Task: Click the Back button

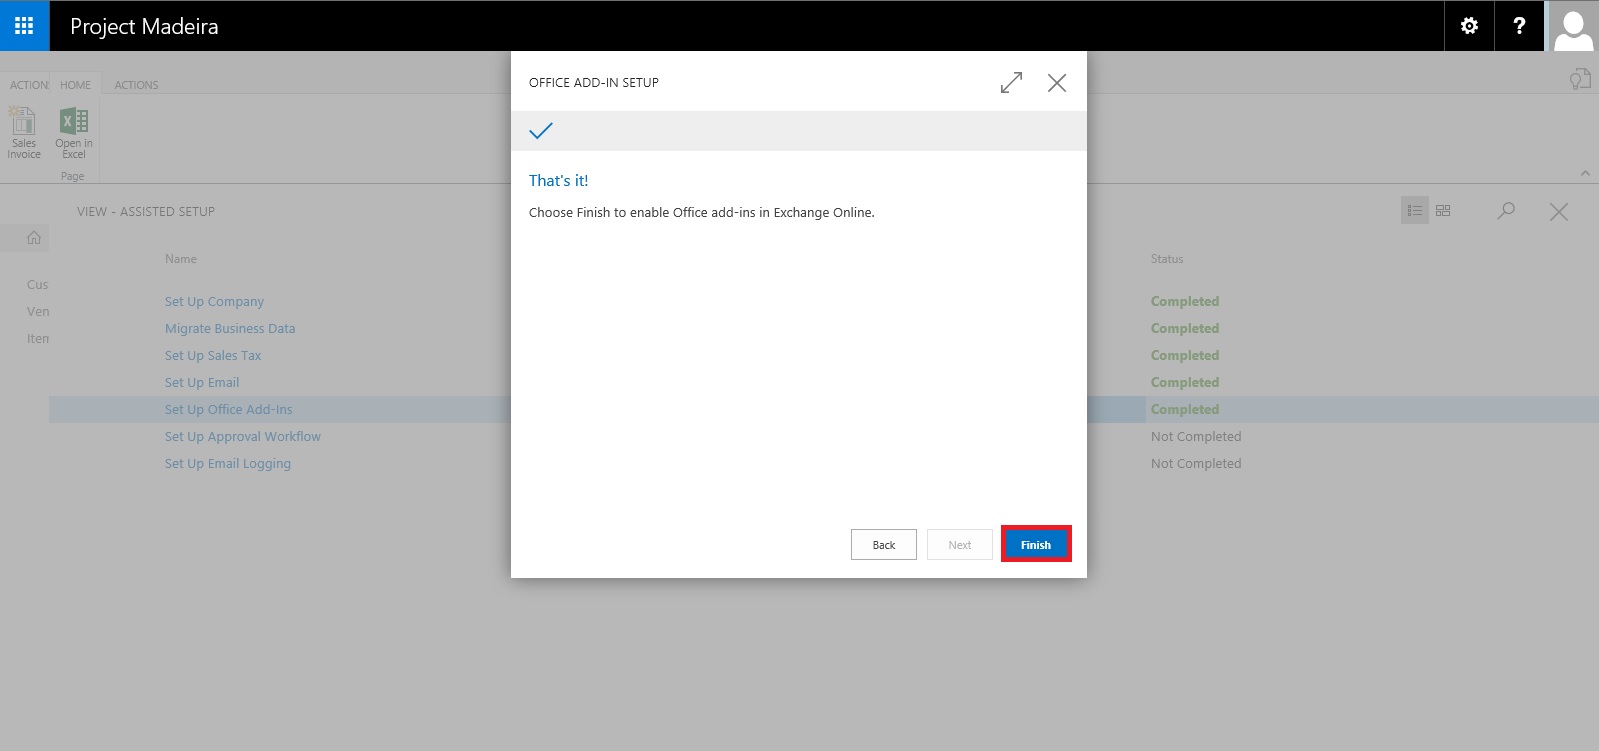Action: tap(884, 545)
